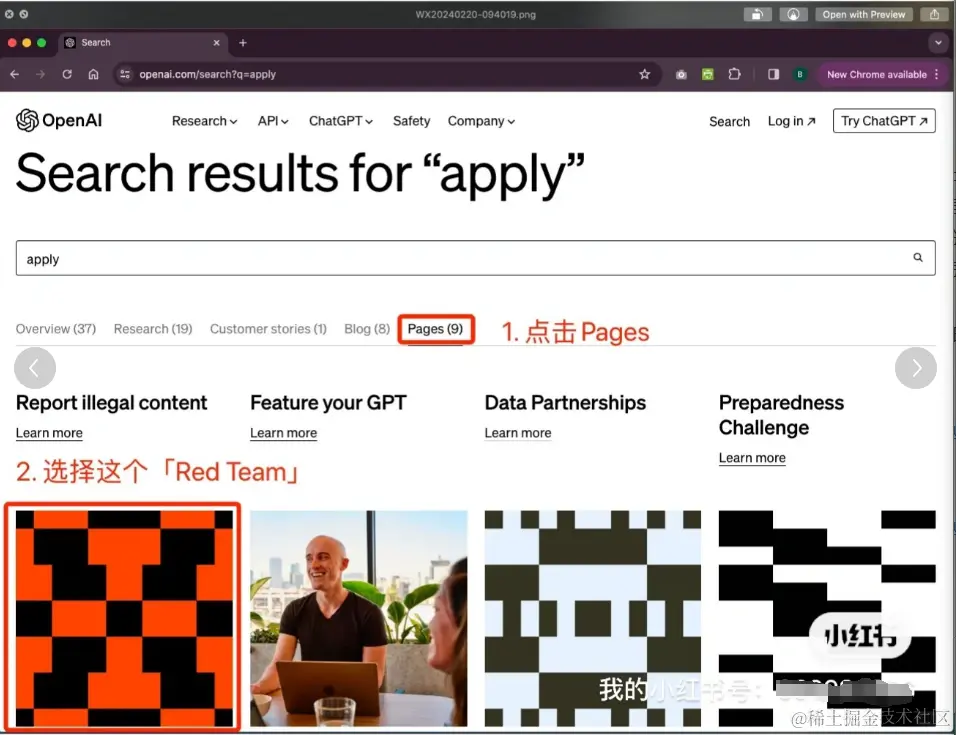
Task: Select the Pages (9) tab
Action: [435, 329]
